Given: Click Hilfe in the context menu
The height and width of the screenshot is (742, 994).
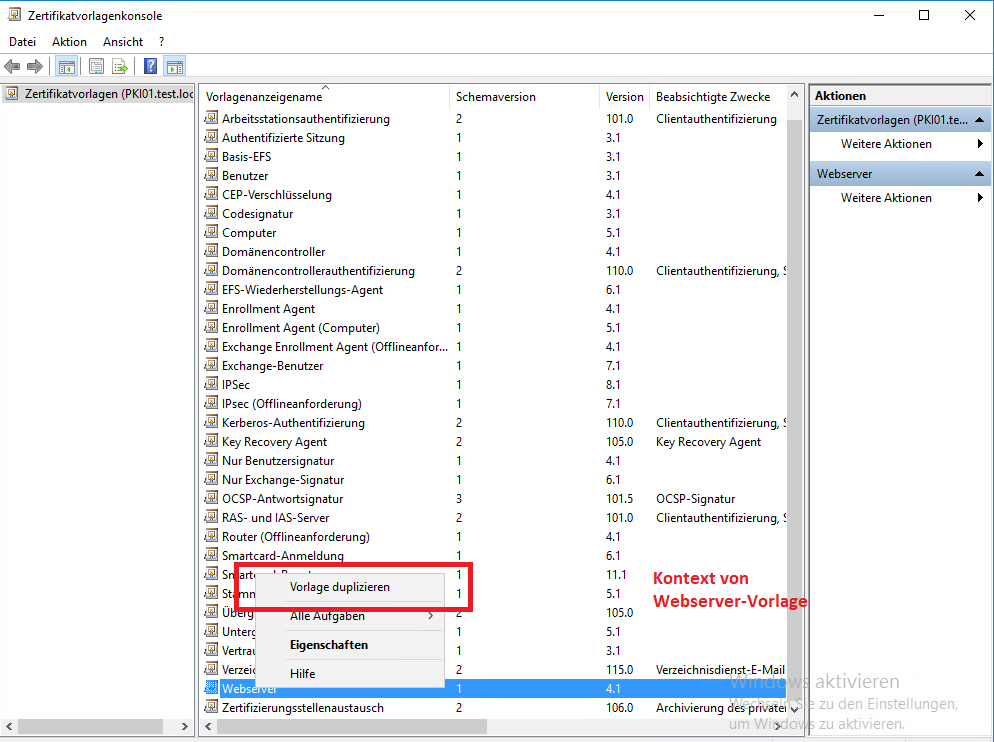Looking at the screenshot, I should point(303,674).
